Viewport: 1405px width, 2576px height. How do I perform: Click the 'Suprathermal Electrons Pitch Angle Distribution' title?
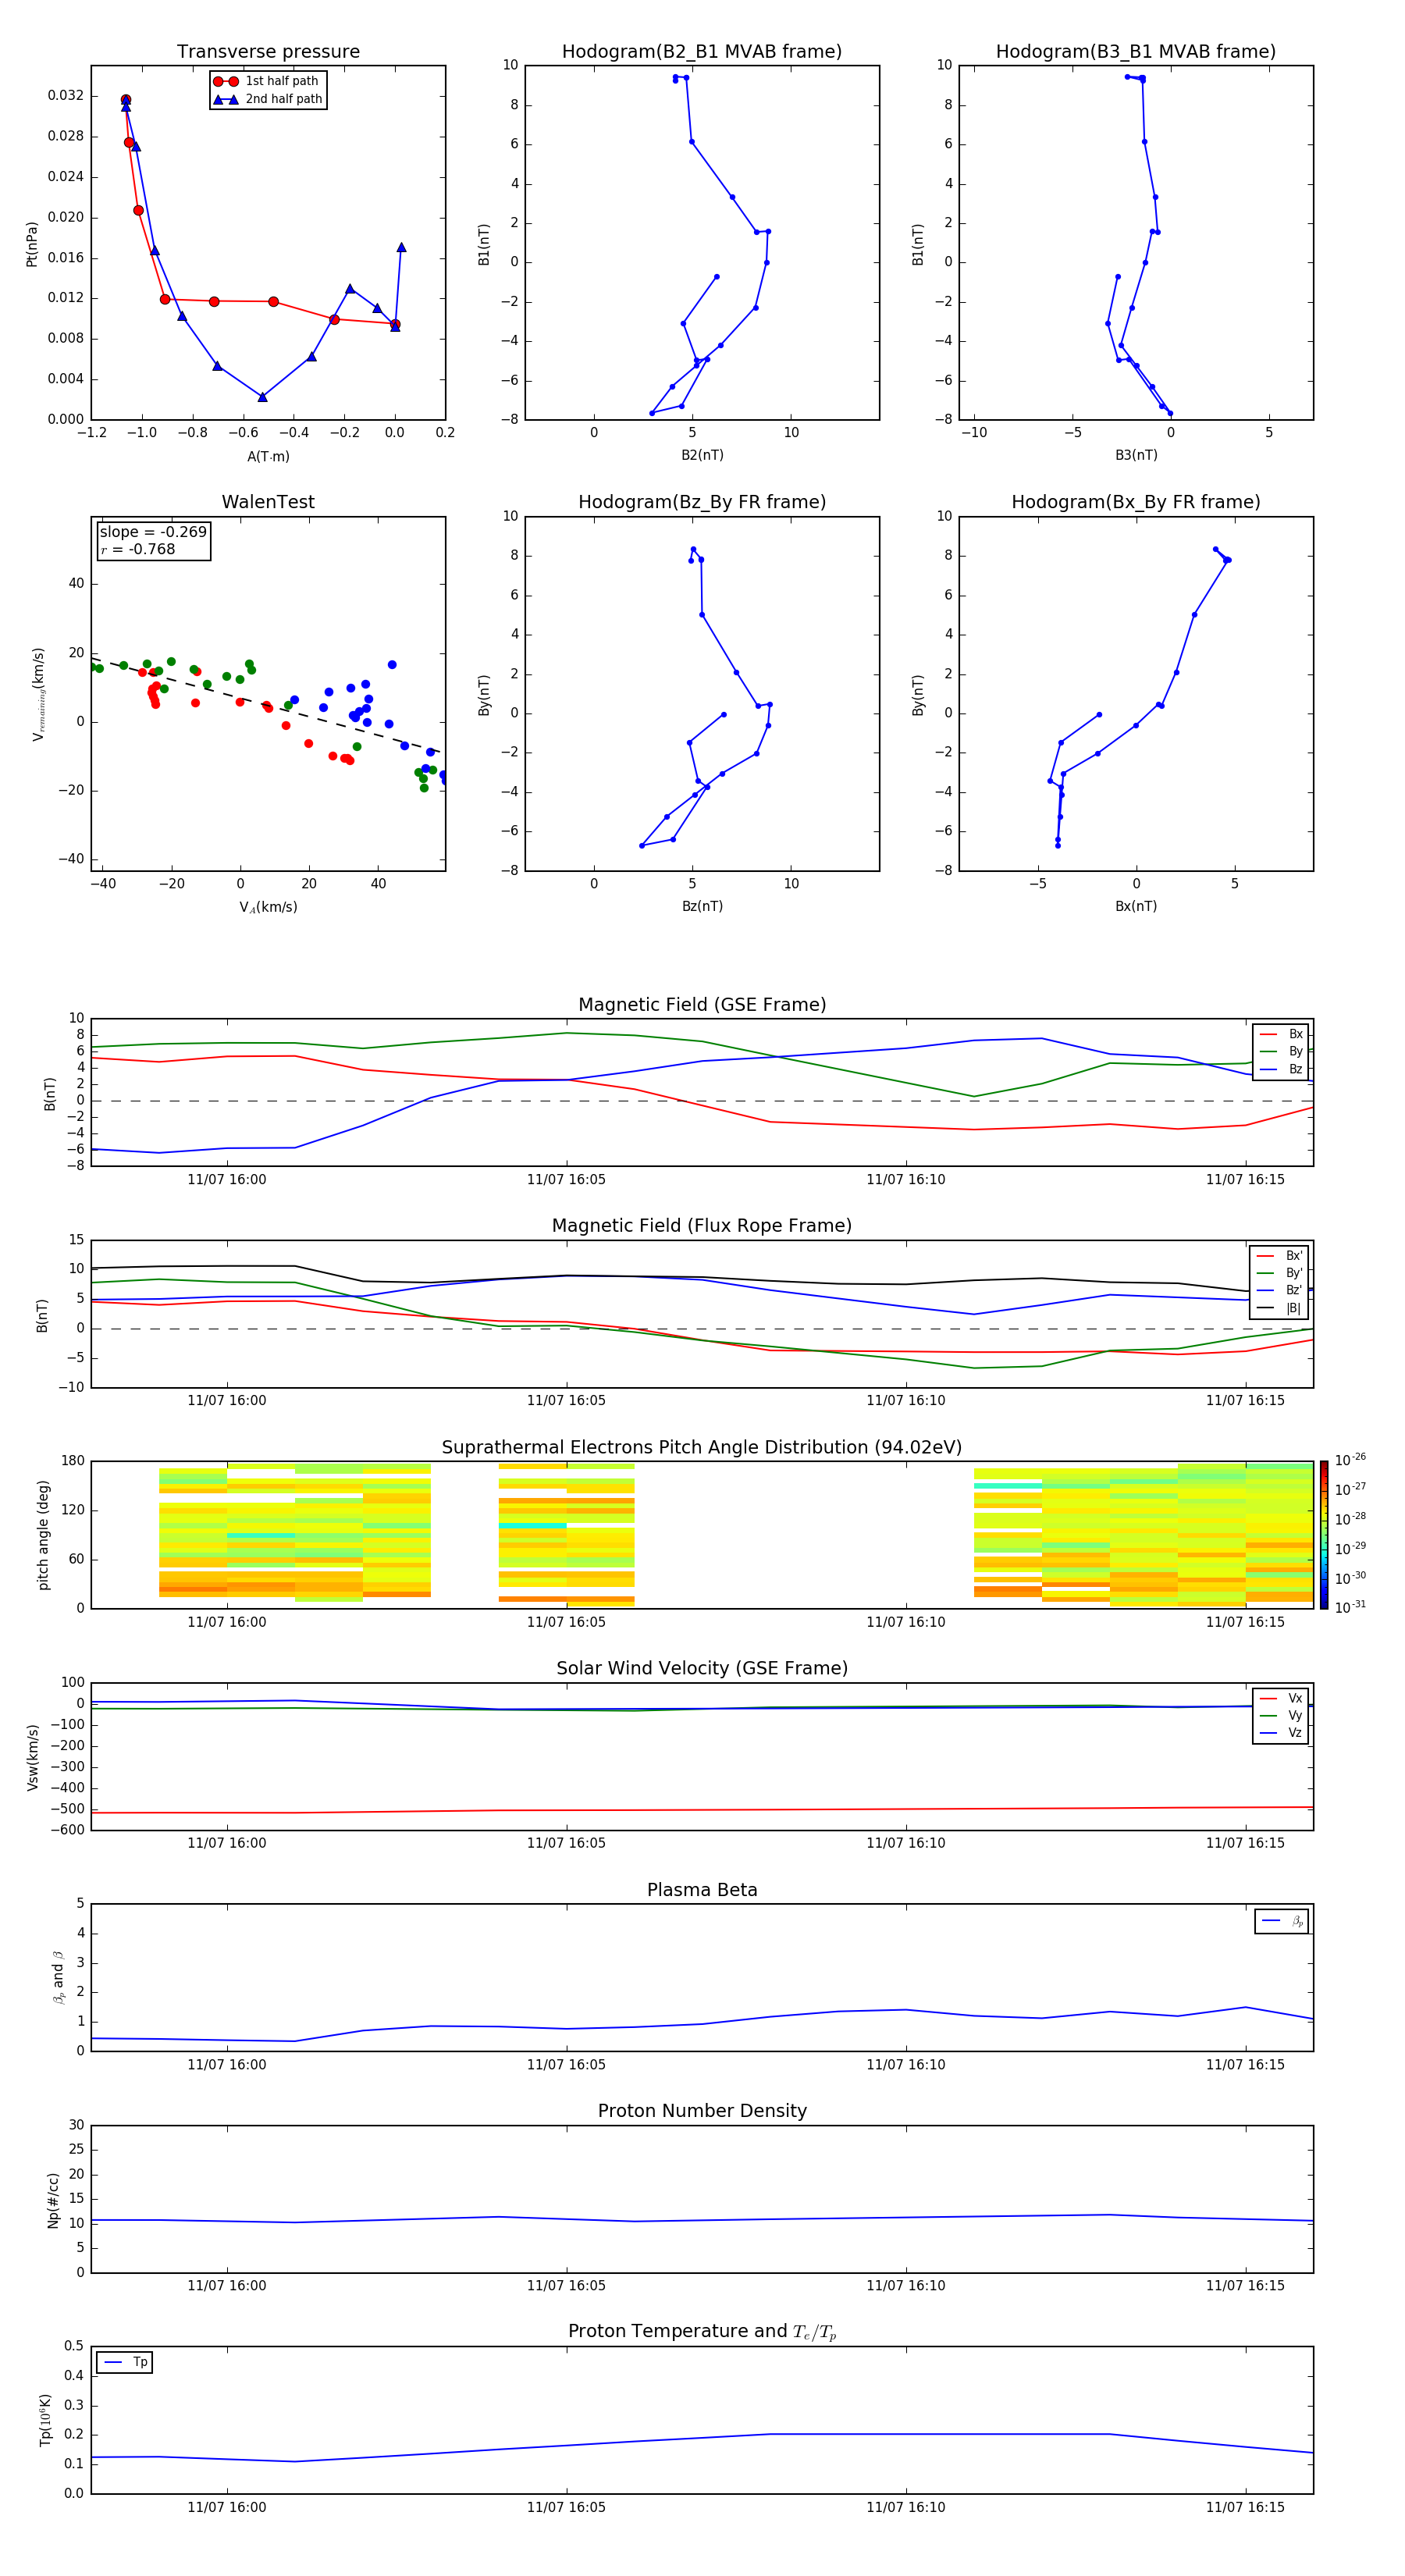click(x=702, y=1448)
